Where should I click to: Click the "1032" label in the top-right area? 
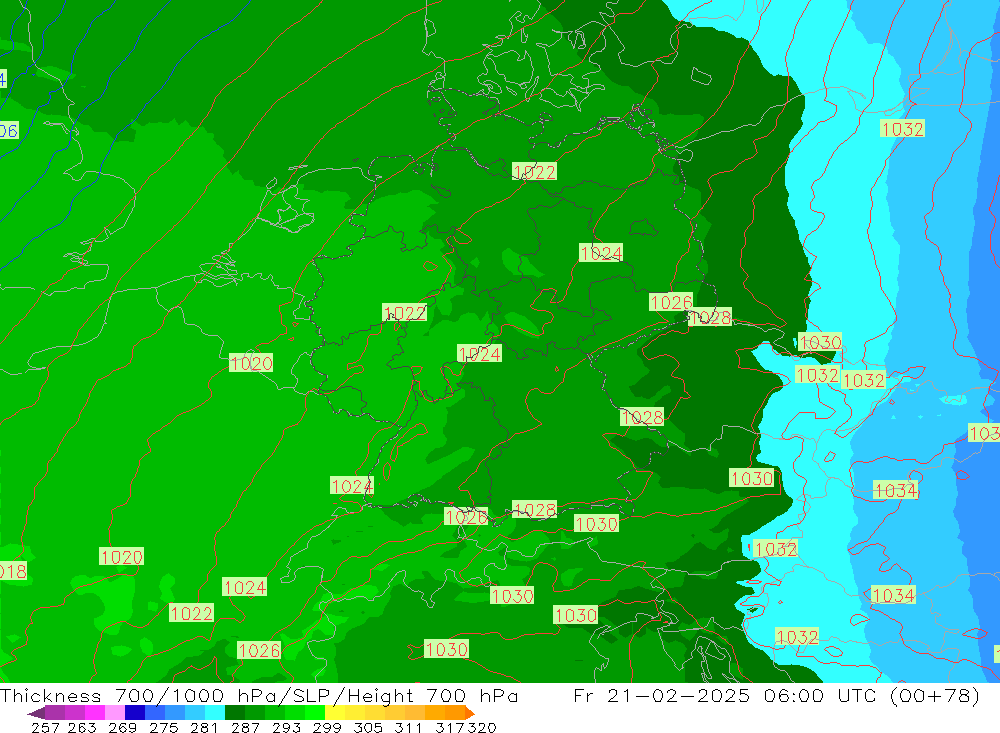(x=902, y=129)
